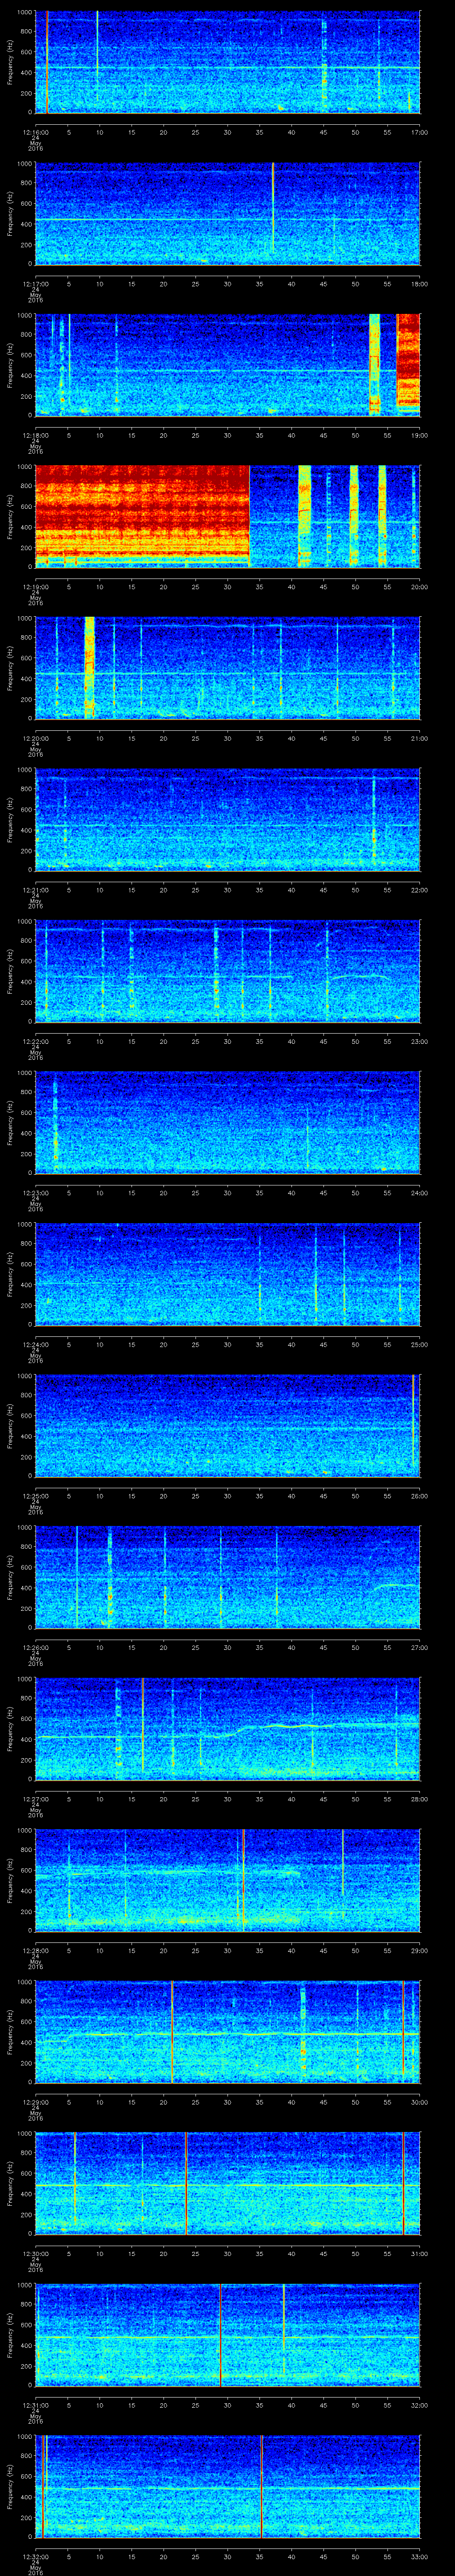Click the 12:26:00 time axis label
The width and height of the screenshot is (455, 2576).
(x=36, y=1647)
